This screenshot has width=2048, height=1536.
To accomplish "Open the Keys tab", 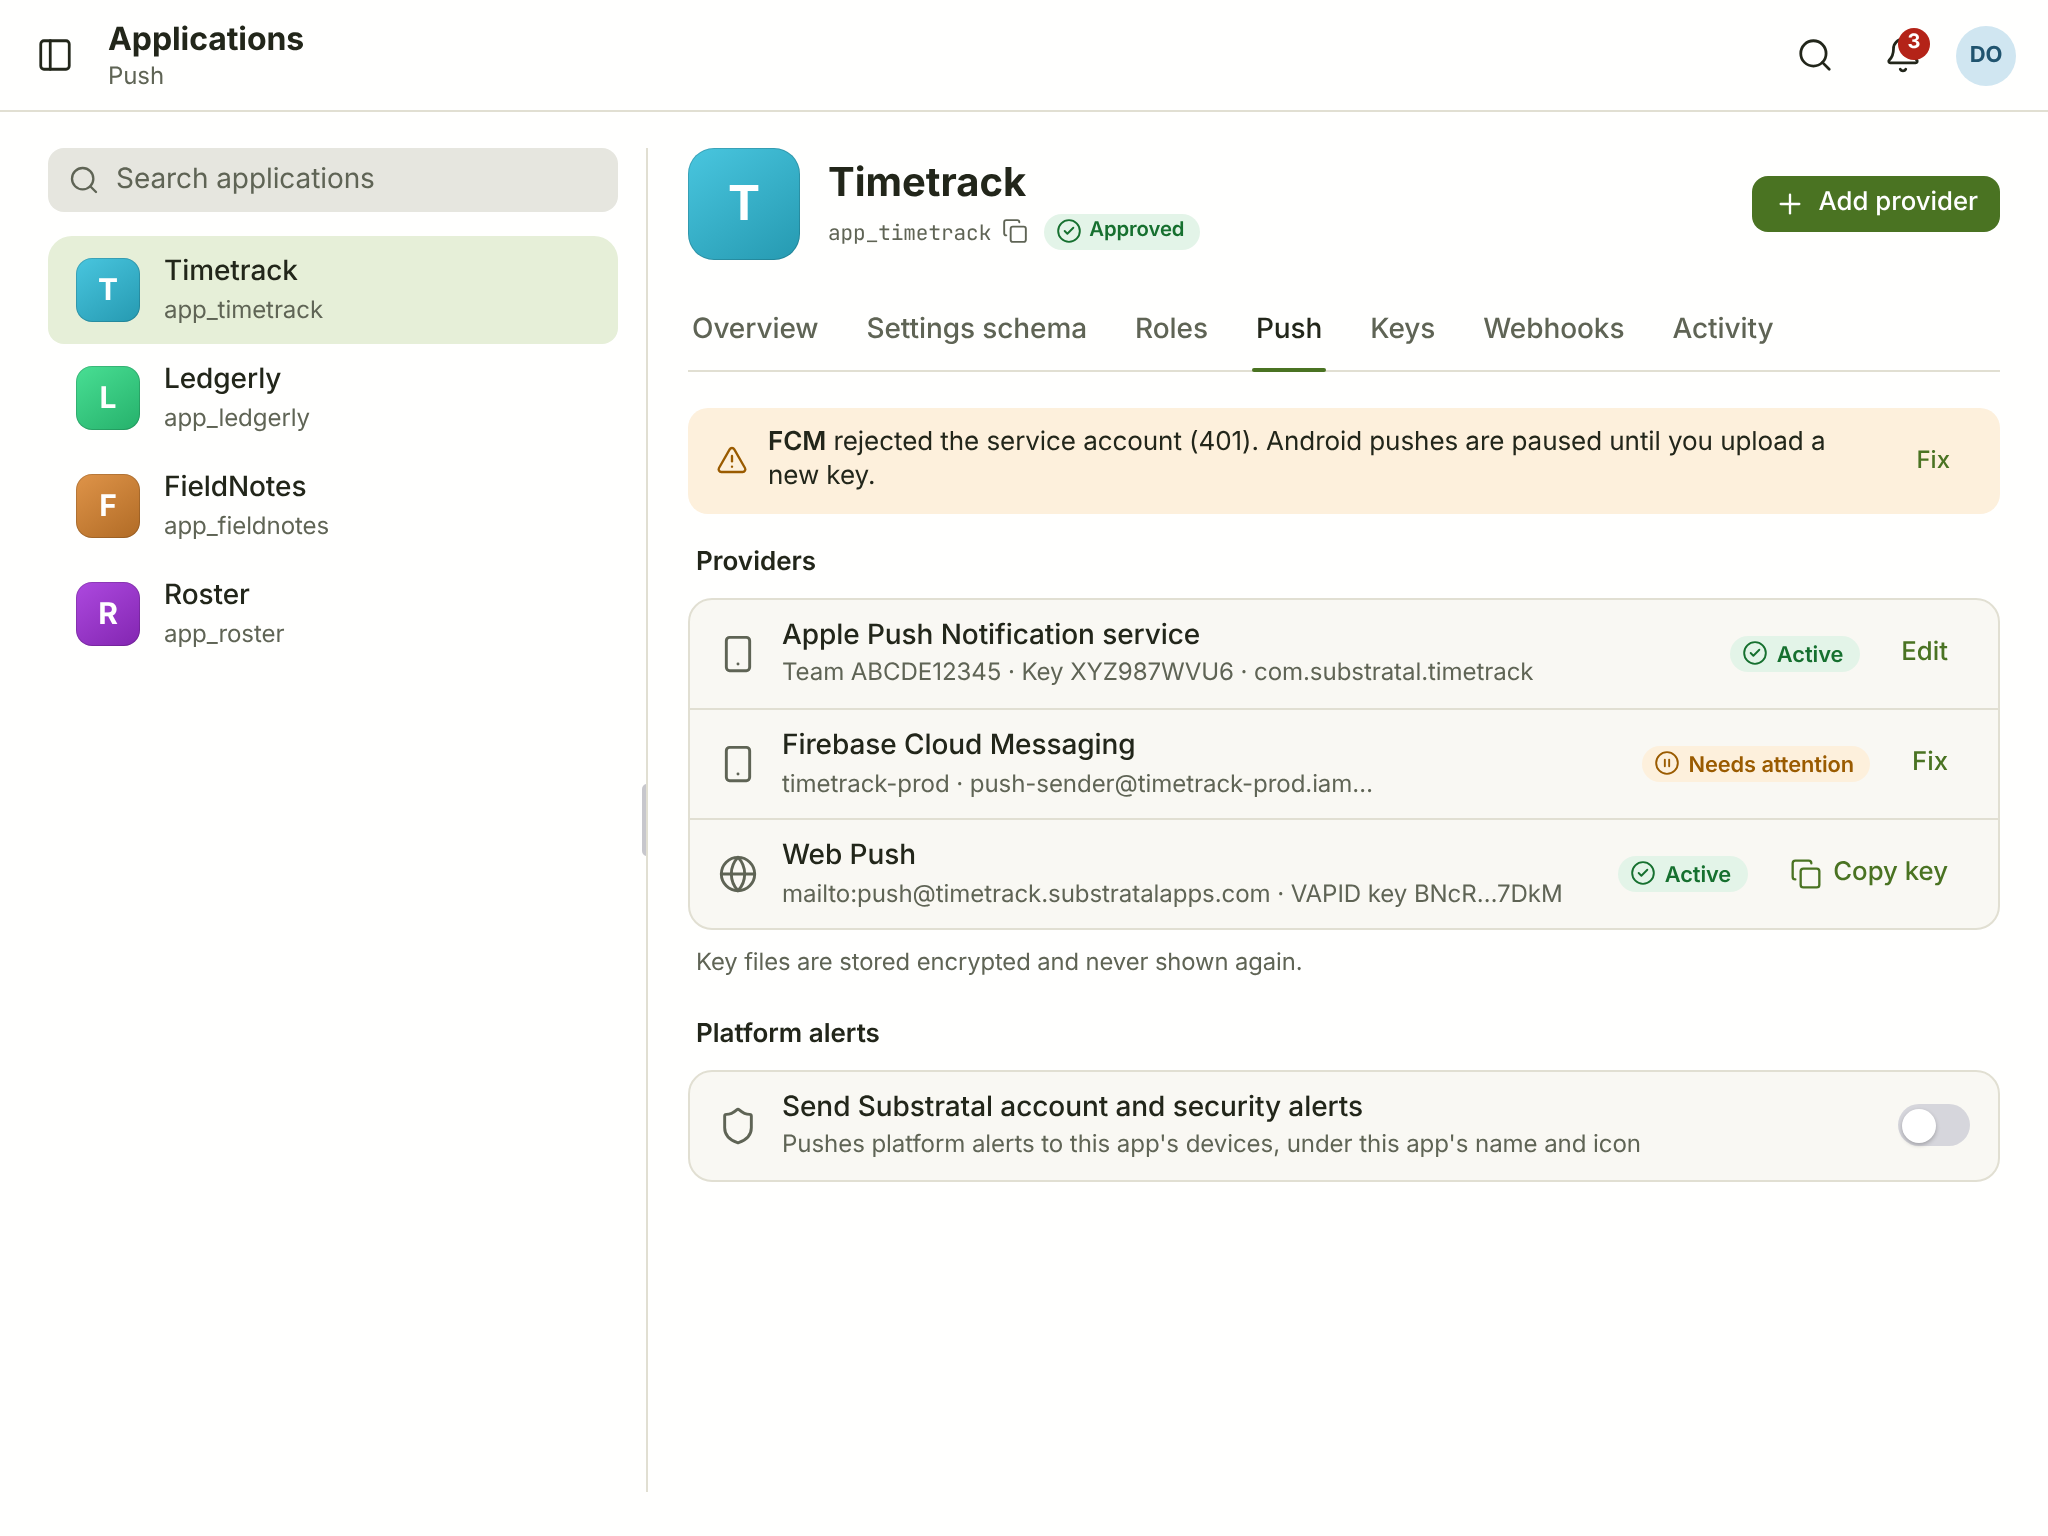I will coord(1402,328).
